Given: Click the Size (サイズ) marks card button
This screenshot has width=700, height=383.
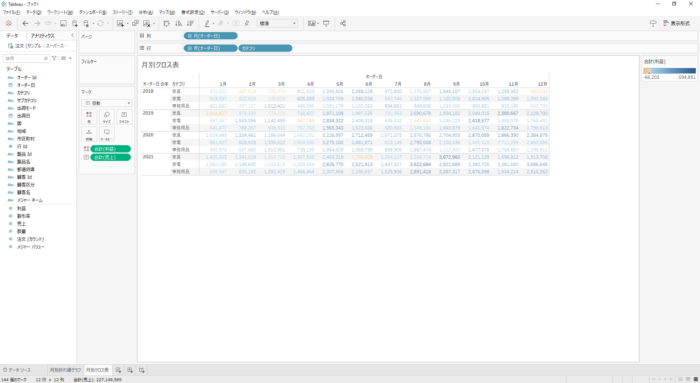Looking at the screenshot, I should point(107,117).
